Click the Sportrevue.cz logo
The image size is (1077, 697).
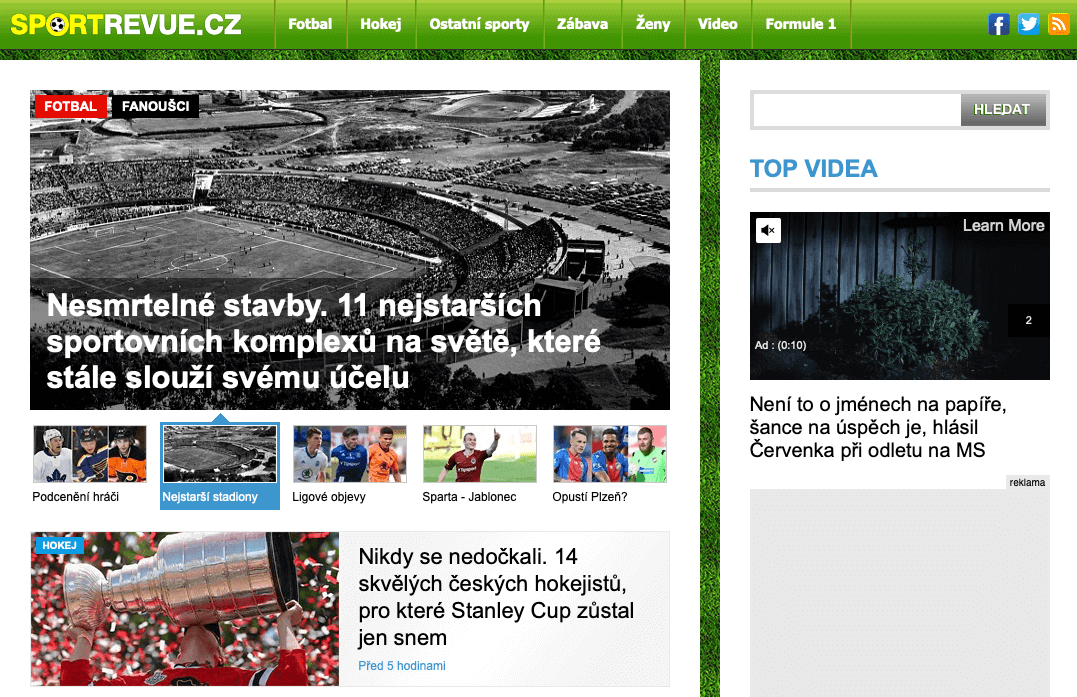[x=126, y=25]
